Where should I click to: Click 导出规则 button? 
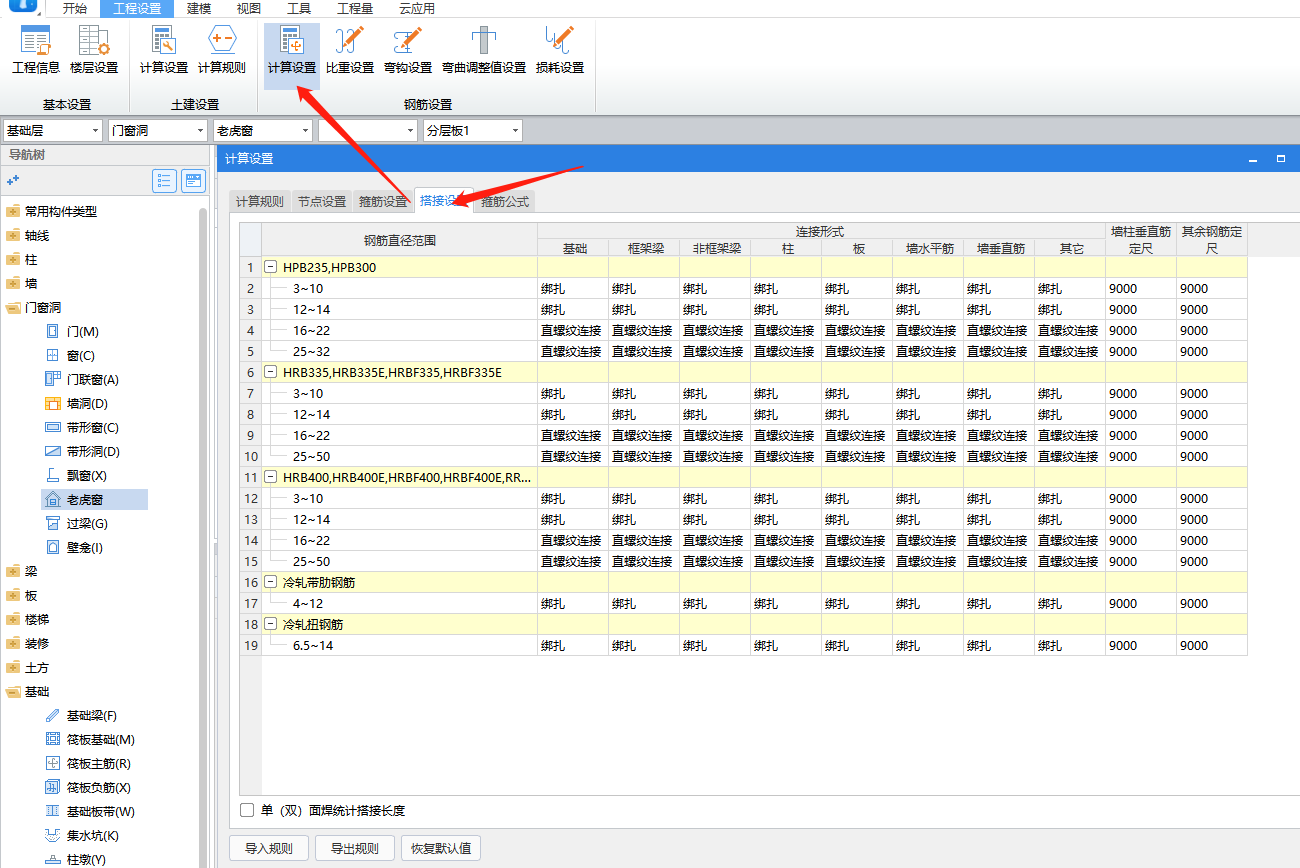355,849
